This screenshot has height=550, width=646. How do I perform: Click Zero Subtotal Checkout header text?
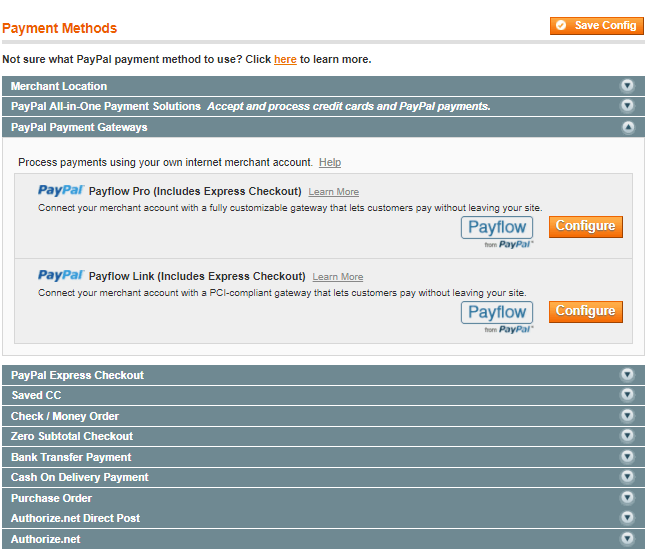pyautogui.click(x=72, y=436)
